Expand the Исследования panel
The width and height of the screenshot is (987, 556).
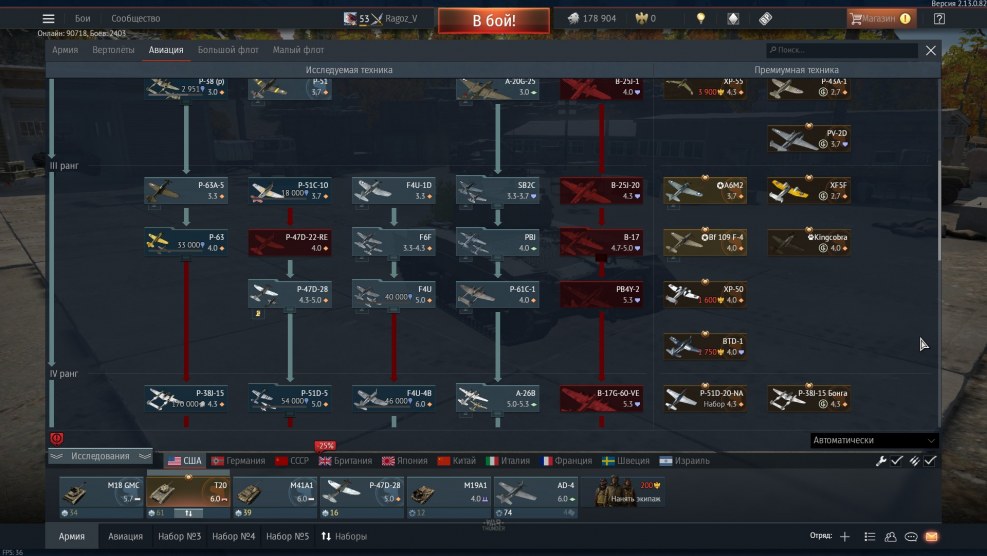coord(100,456)
